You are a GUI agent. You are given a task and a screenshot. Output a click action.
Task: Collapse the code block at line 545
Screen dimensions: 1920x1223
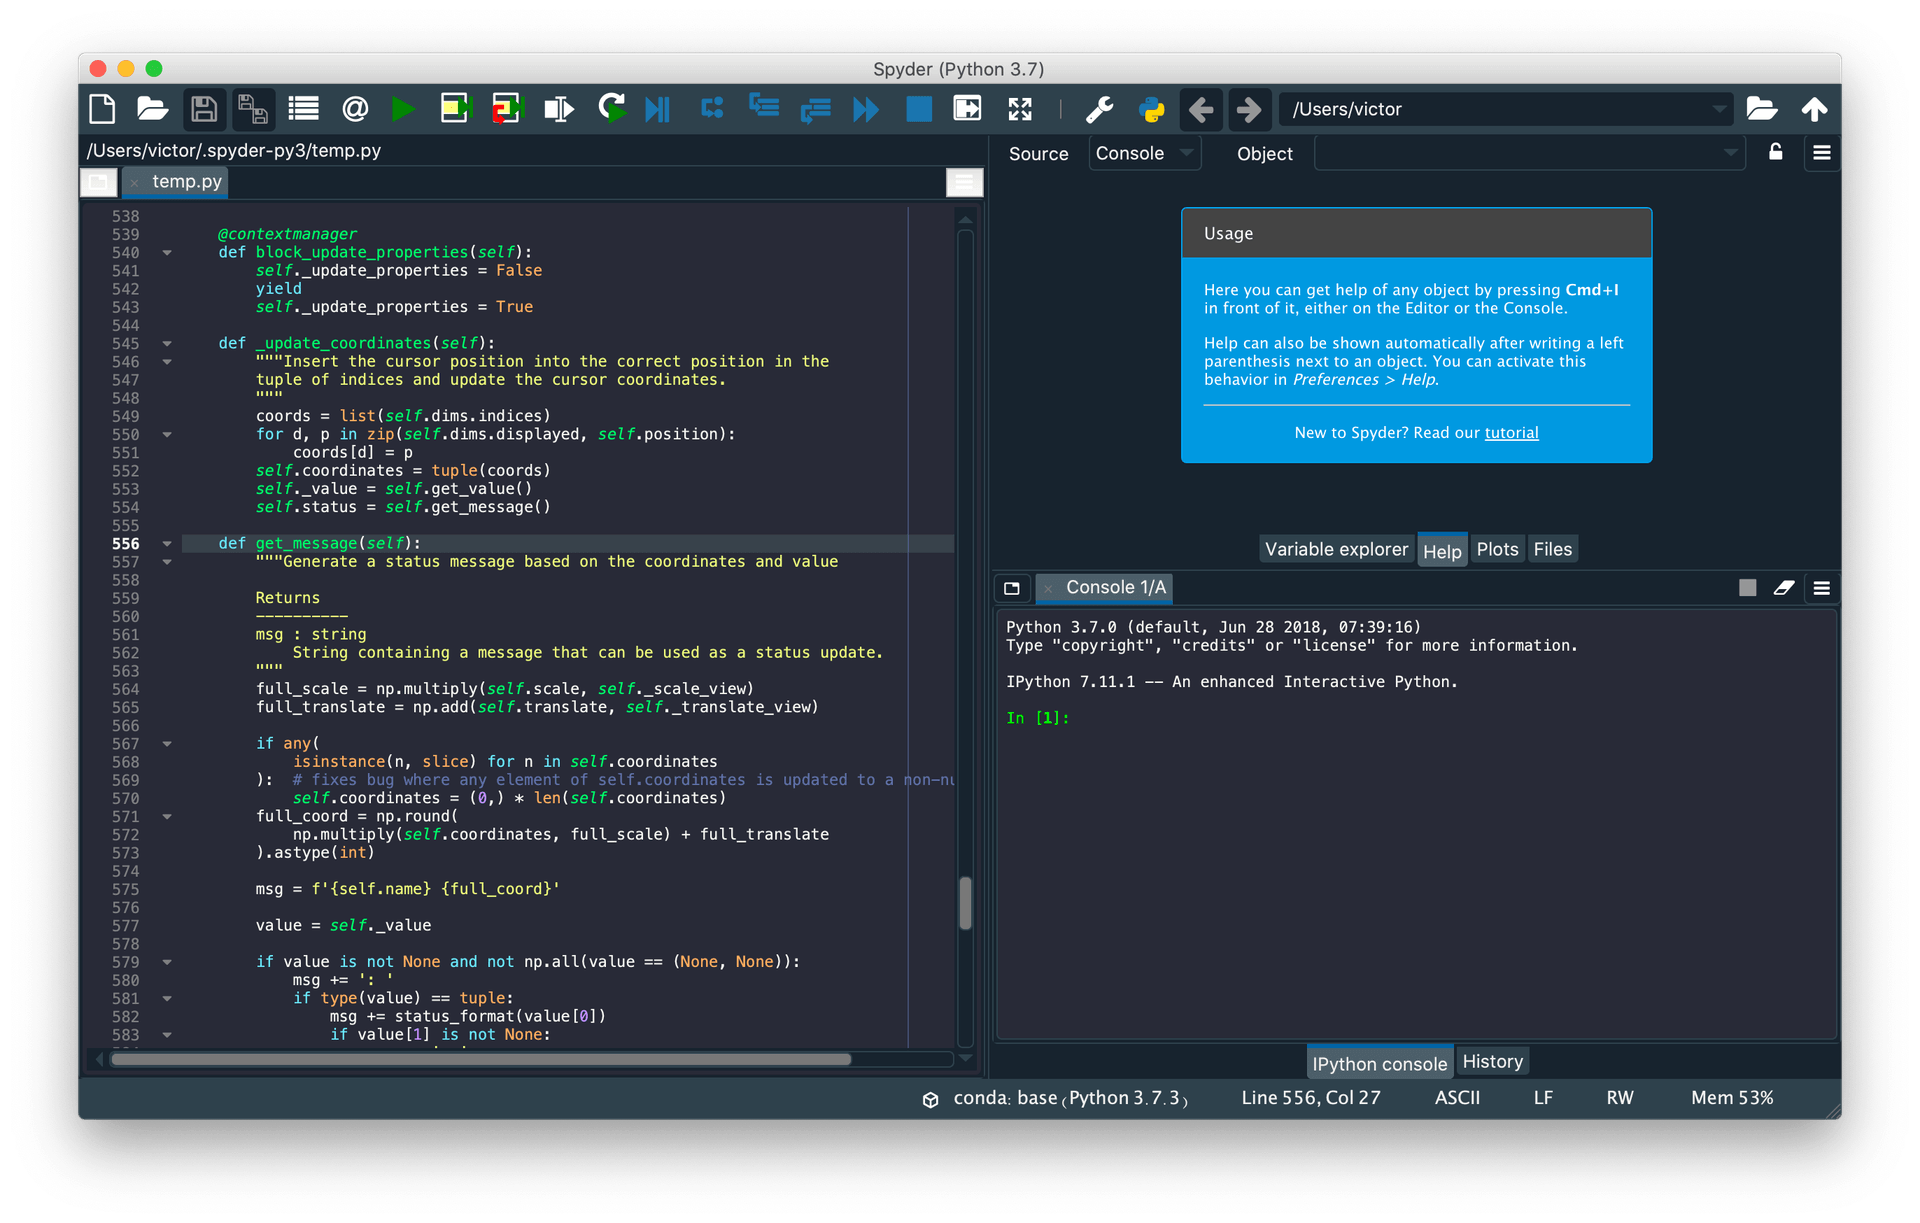[x=166, y=343]
